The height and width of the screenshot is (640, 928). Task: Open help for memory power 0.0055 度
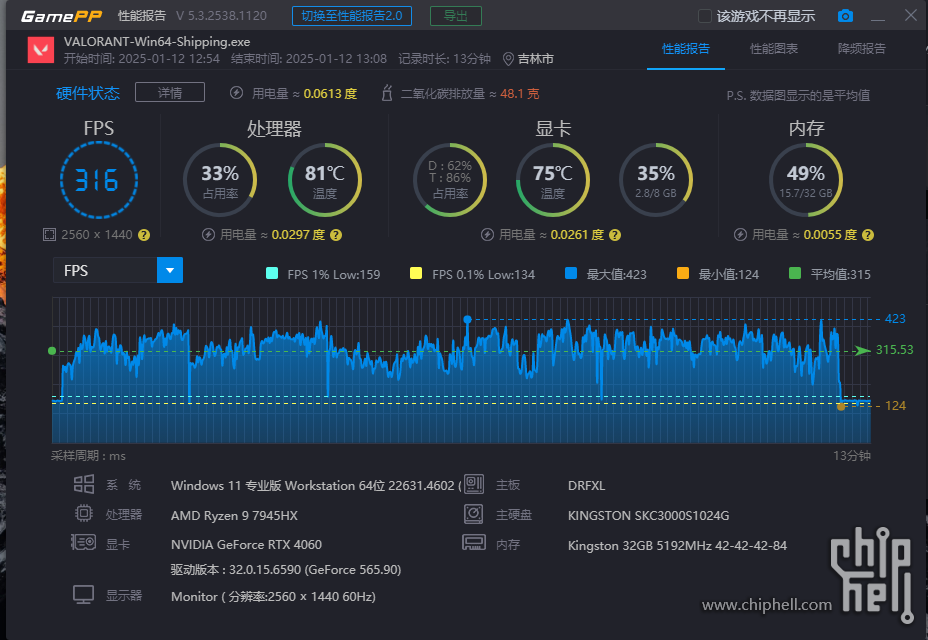[x=868, y=235]
